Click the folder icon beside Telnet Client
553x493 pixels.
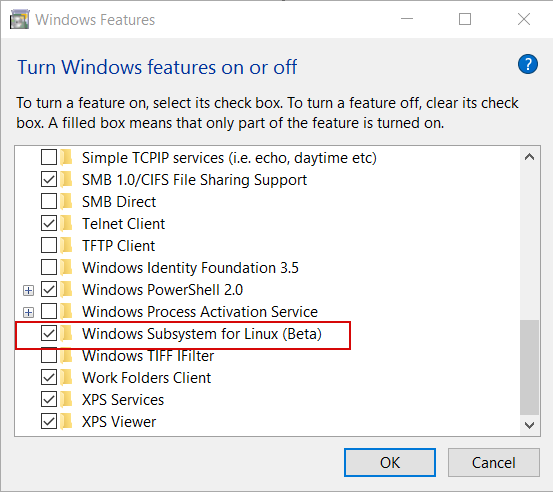[66, 224]
